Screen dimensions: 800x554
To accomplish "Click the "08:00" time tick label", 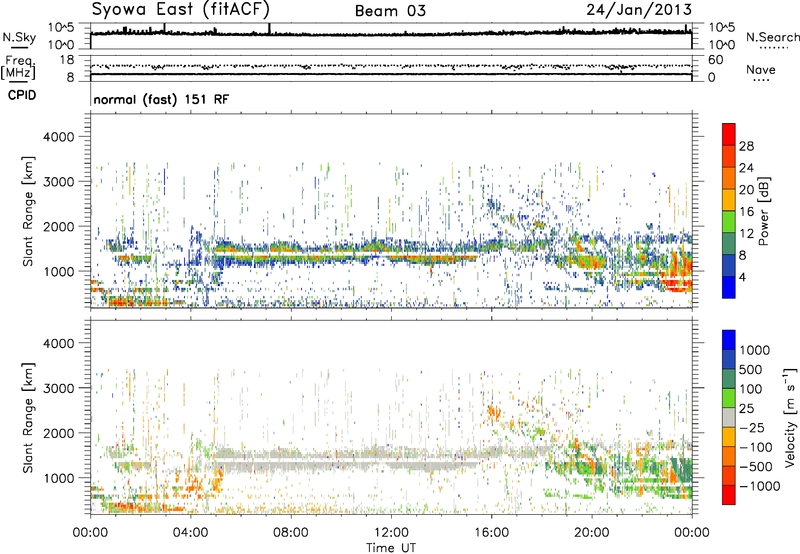I will [291, 533].
